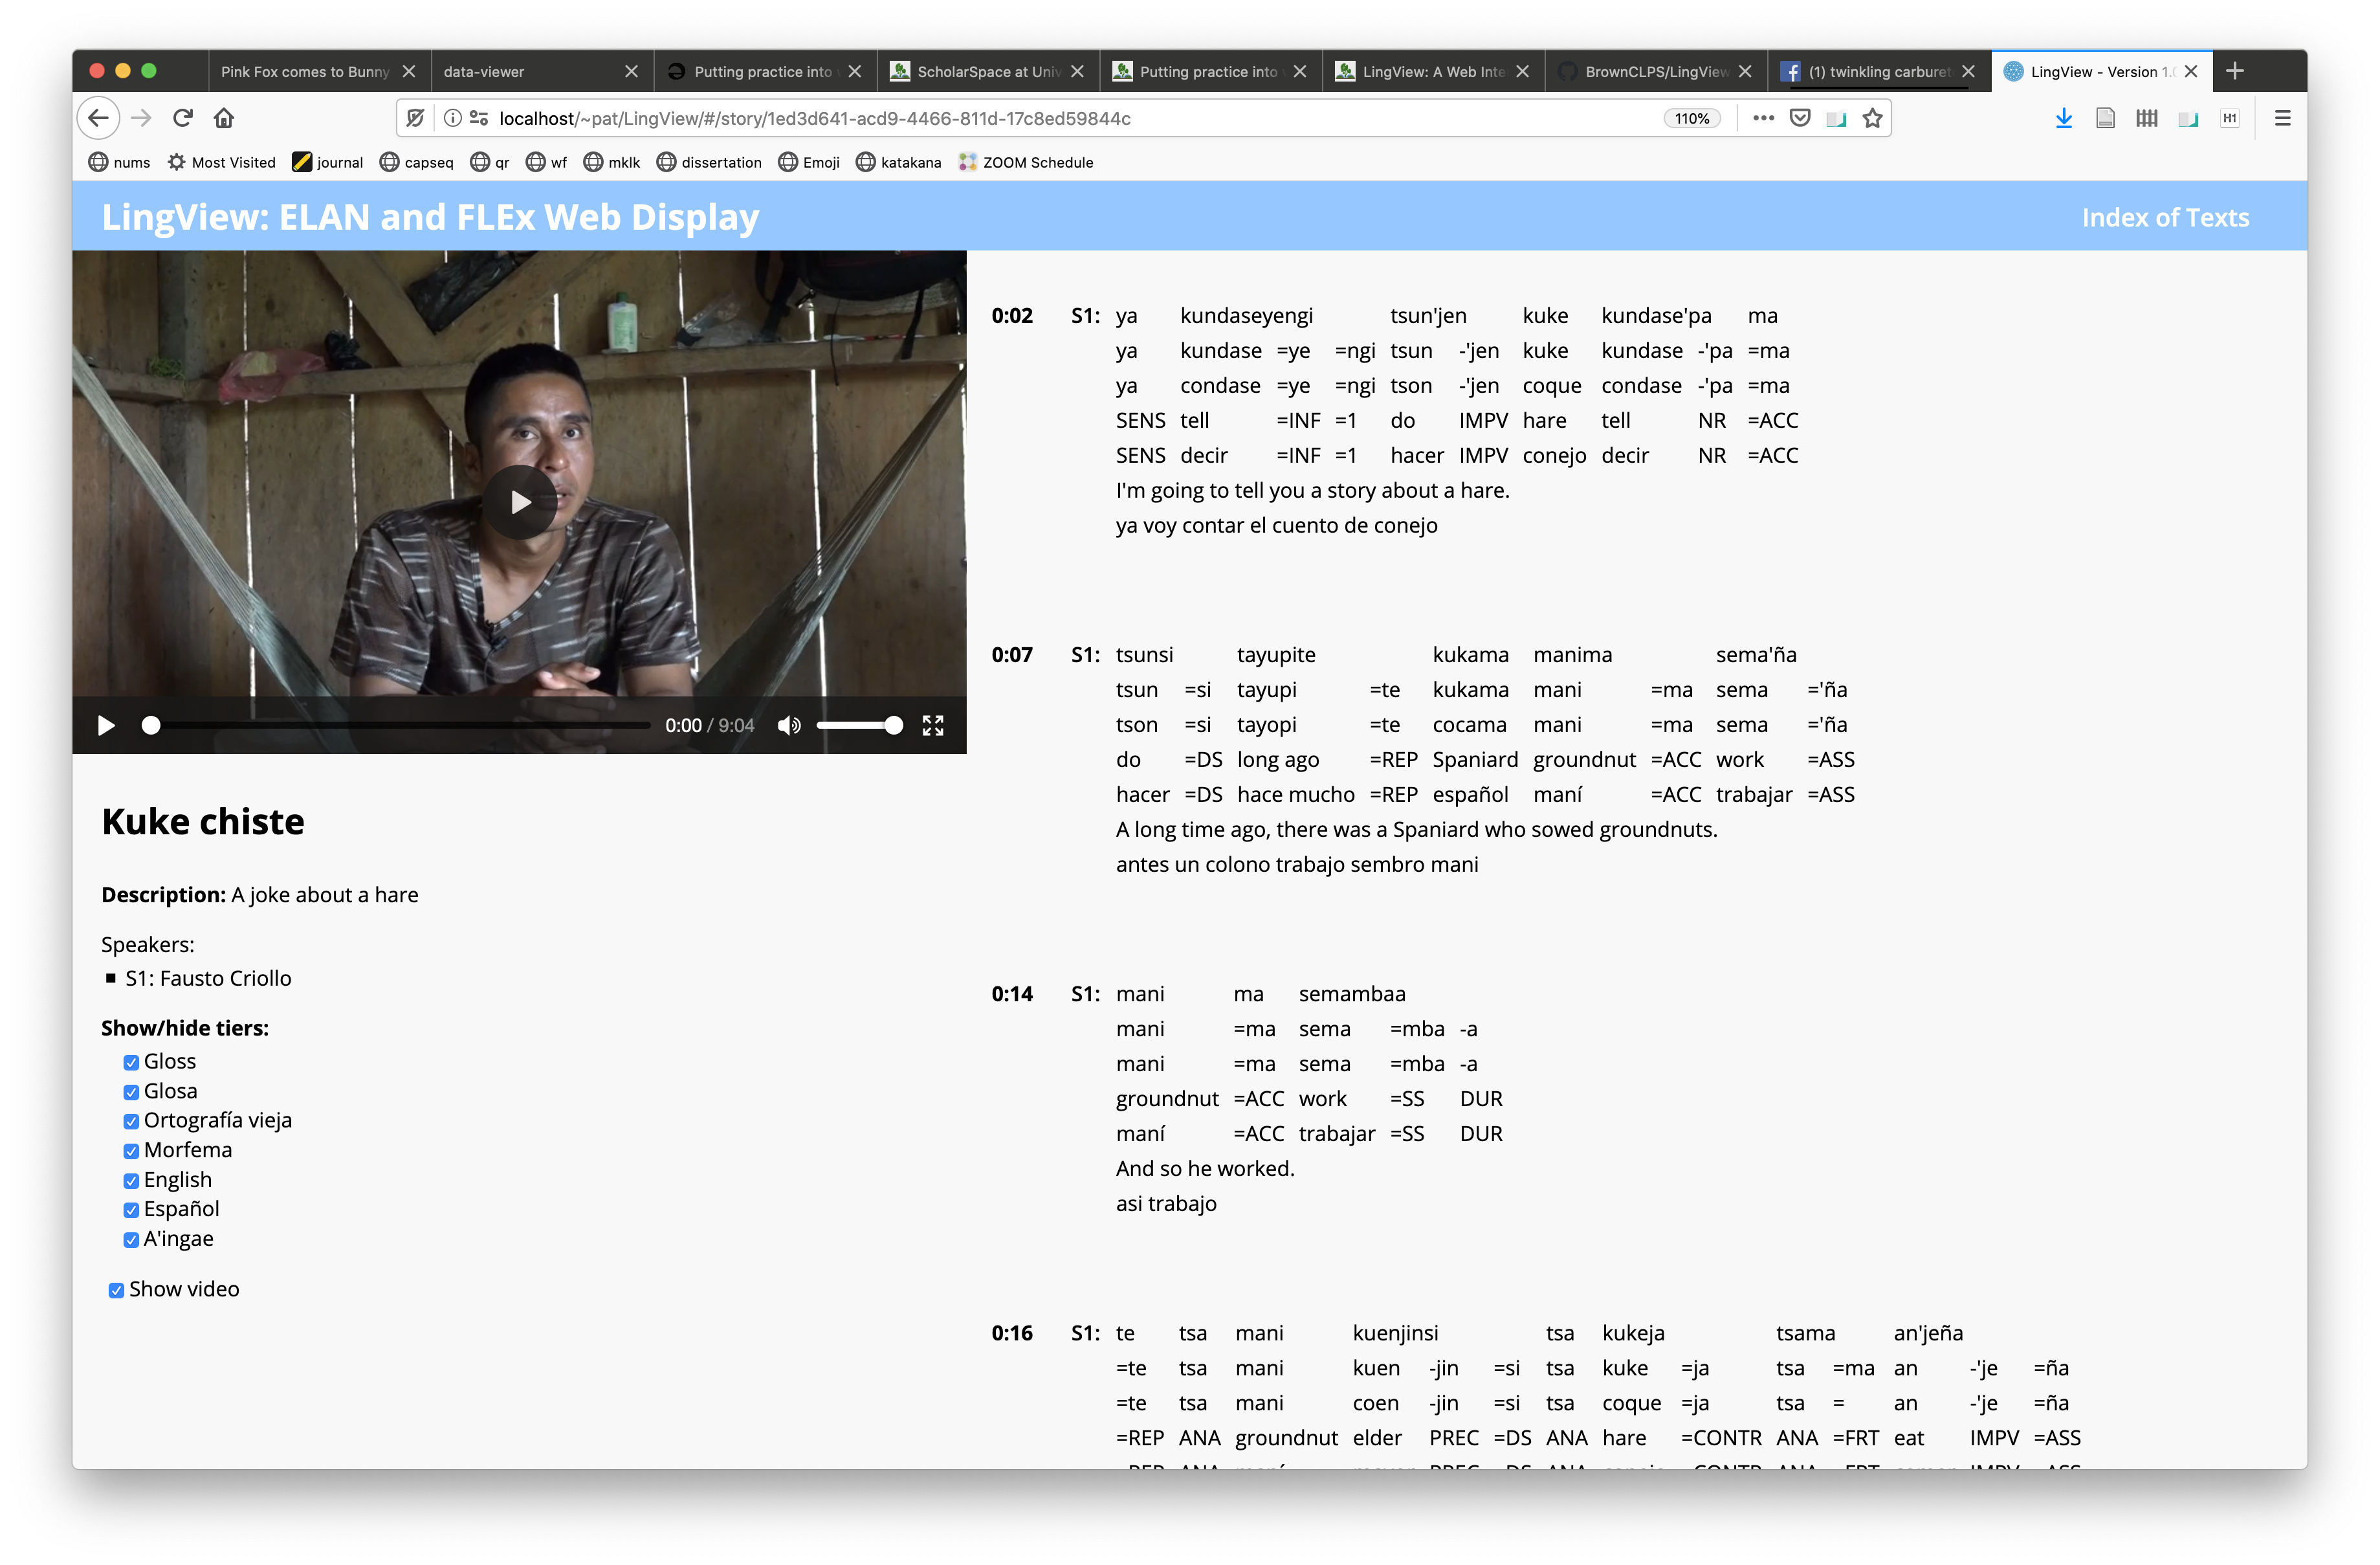This screenshot has height=1565, width=2380.
Task: Disable the Show video checkbox
Action: [116, 1291]
